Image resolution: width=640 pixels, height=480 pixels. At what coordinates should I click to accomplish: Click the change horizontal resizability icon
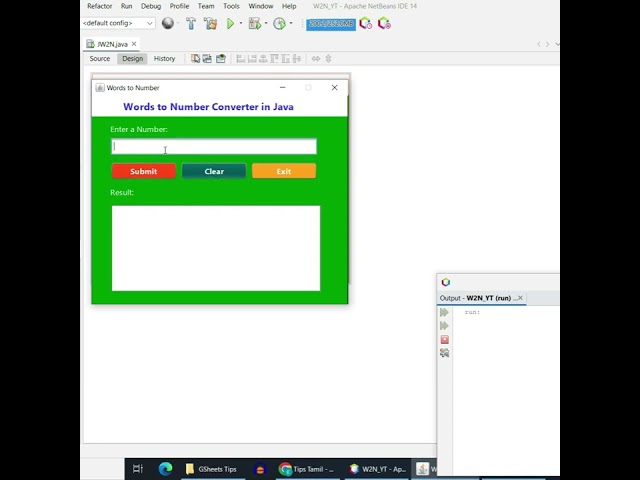click(316, 58)
